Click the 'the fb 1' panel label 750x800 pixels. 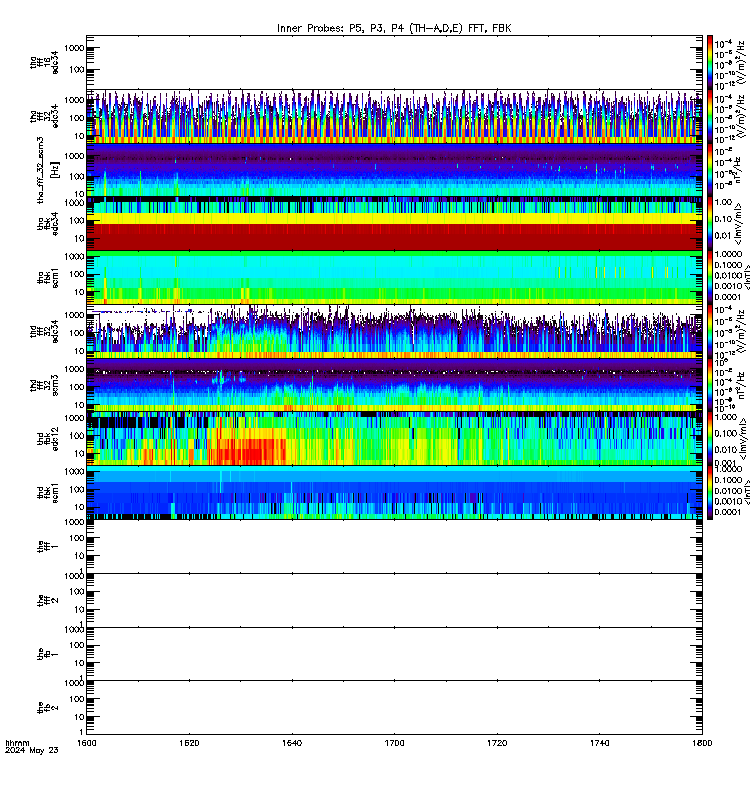coord(47,654)
